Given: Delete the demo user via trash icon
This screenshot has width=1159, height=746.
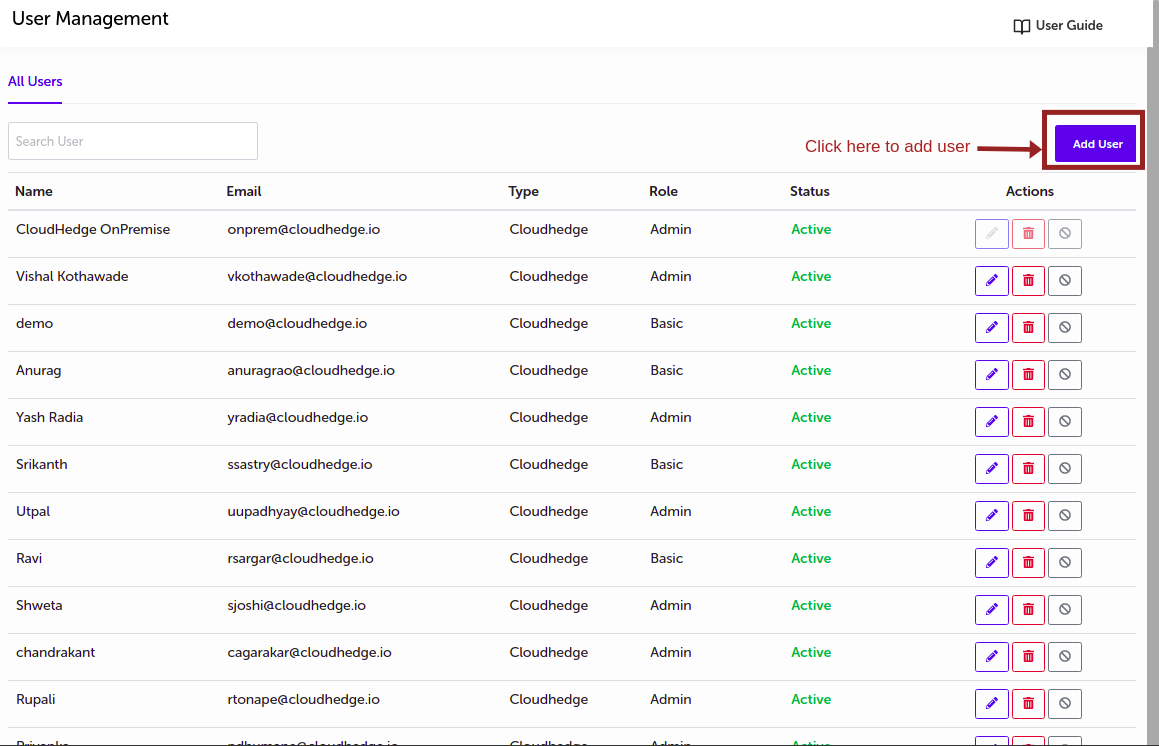Looking at the screenshot, I should (x=1028, y=328).
